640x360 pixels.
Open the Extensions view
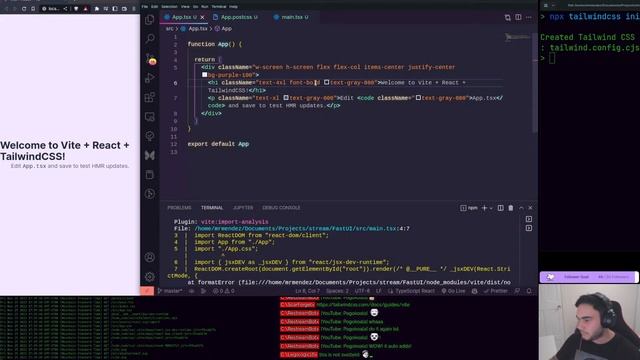pos(150,97)
